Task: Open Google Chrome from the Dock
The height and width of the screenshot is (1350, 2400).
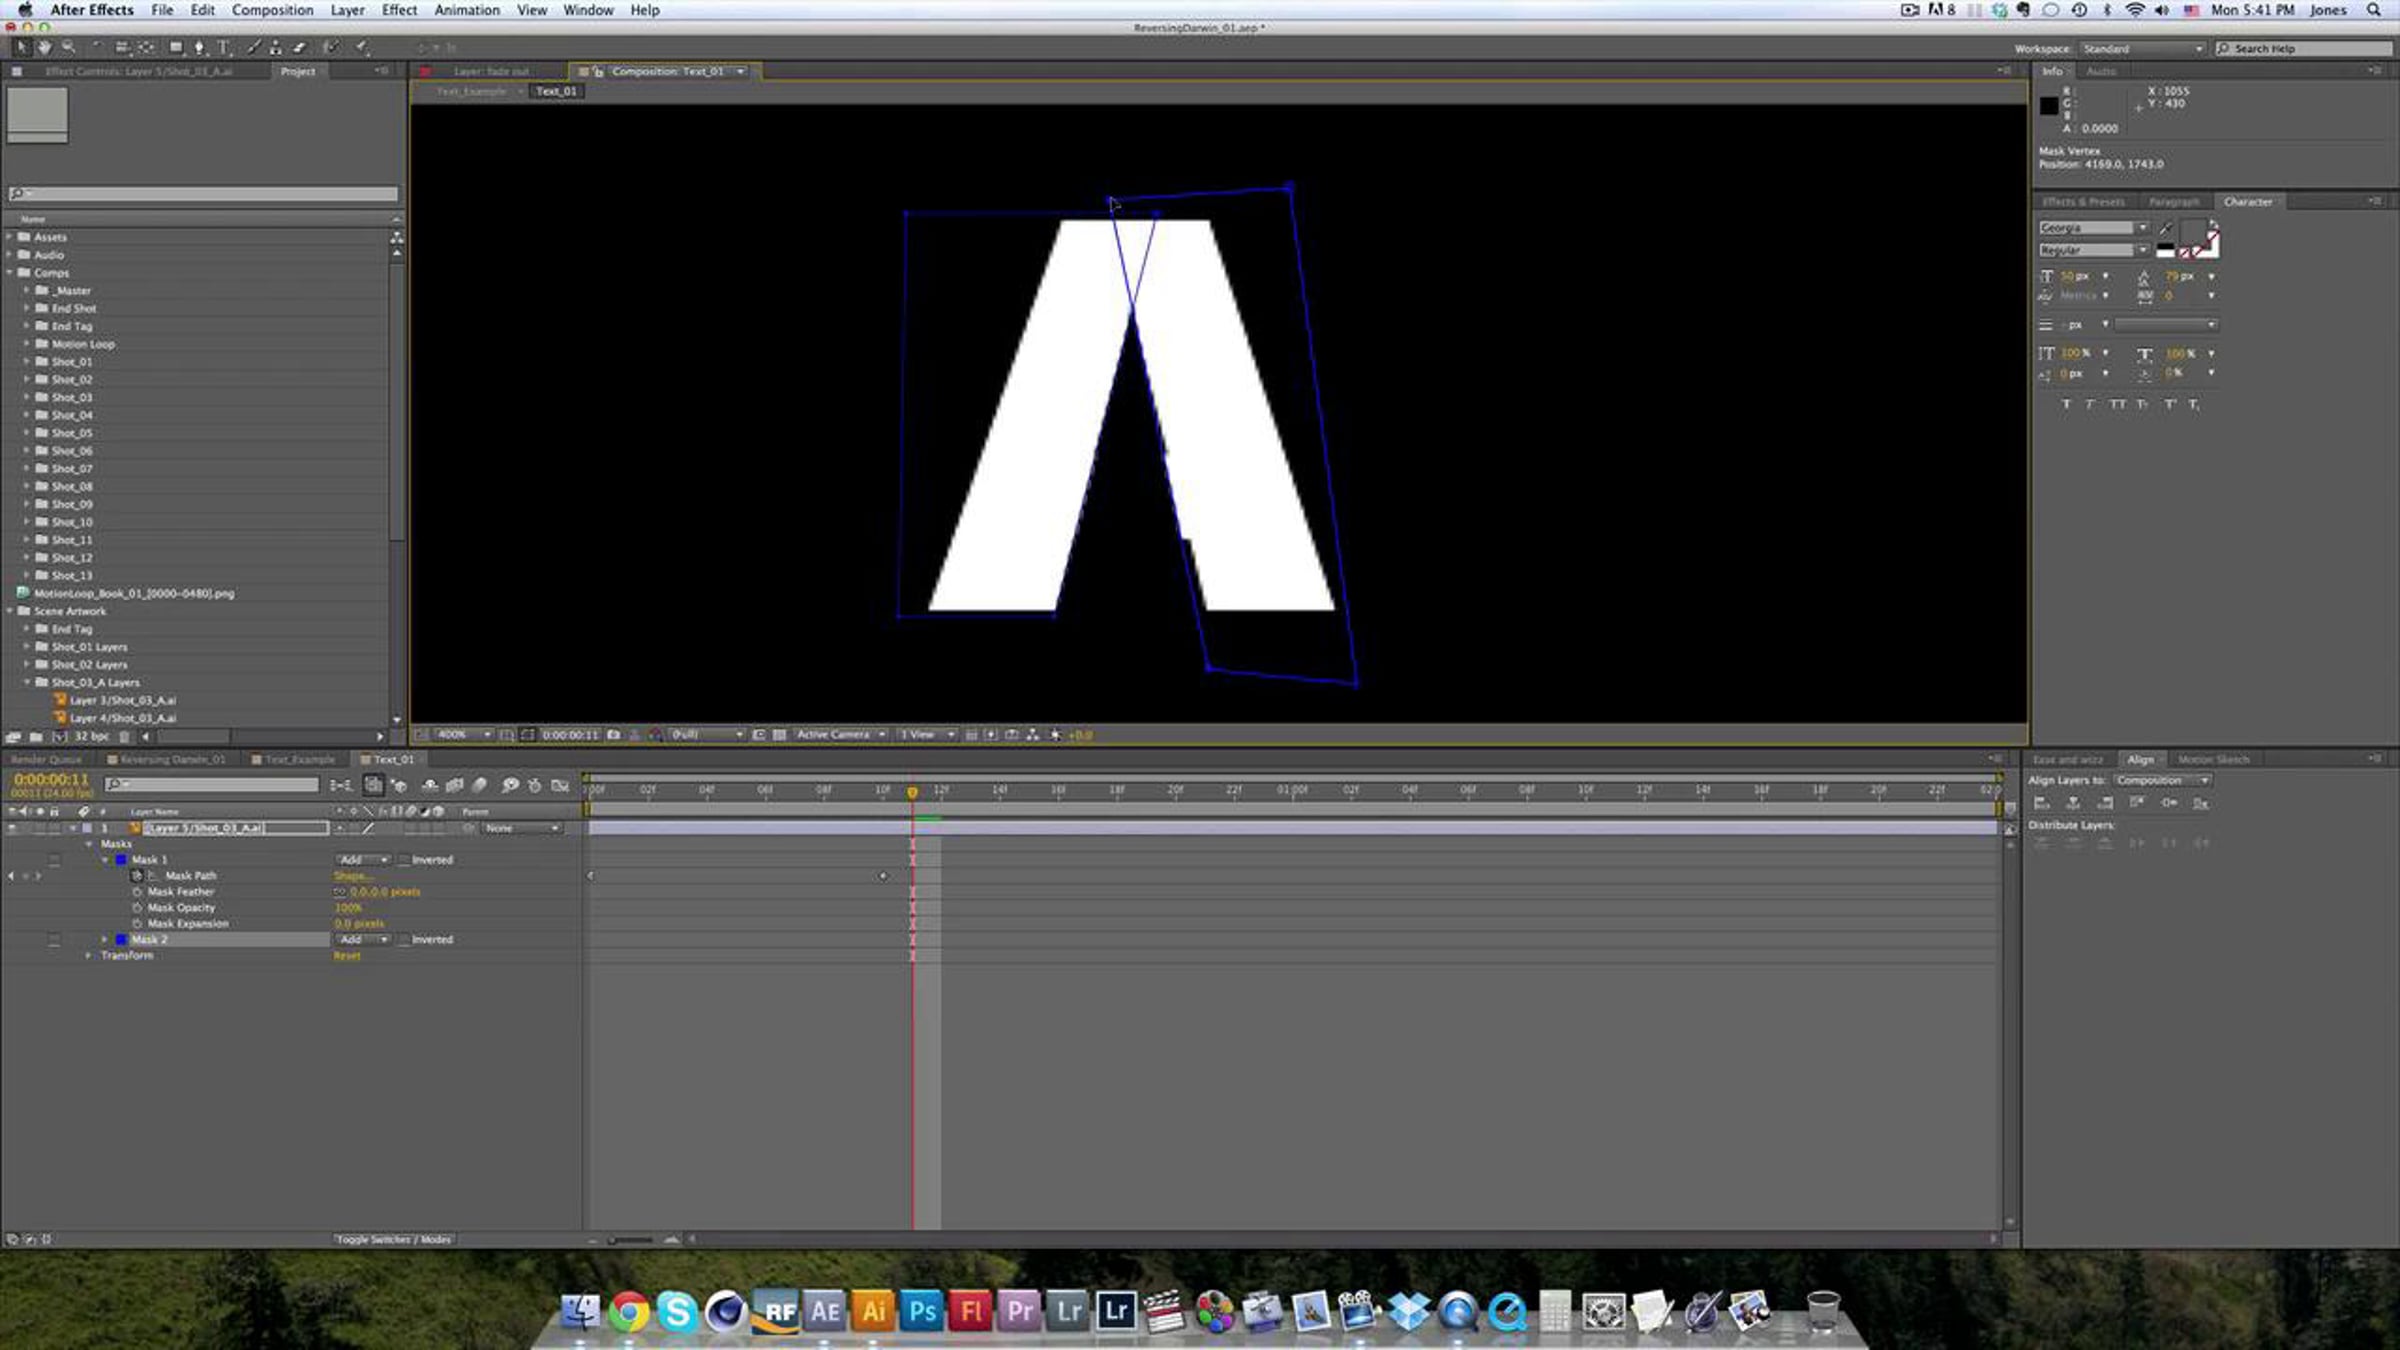Action: (629, 1311)
